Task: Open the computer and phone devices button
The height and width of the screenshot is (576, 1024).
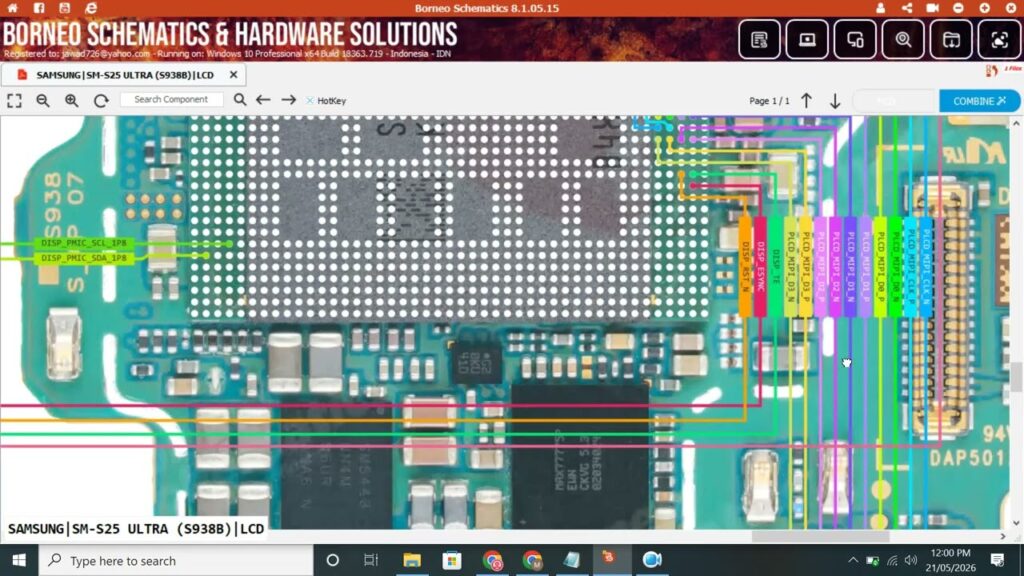Action: pos(855,40)
